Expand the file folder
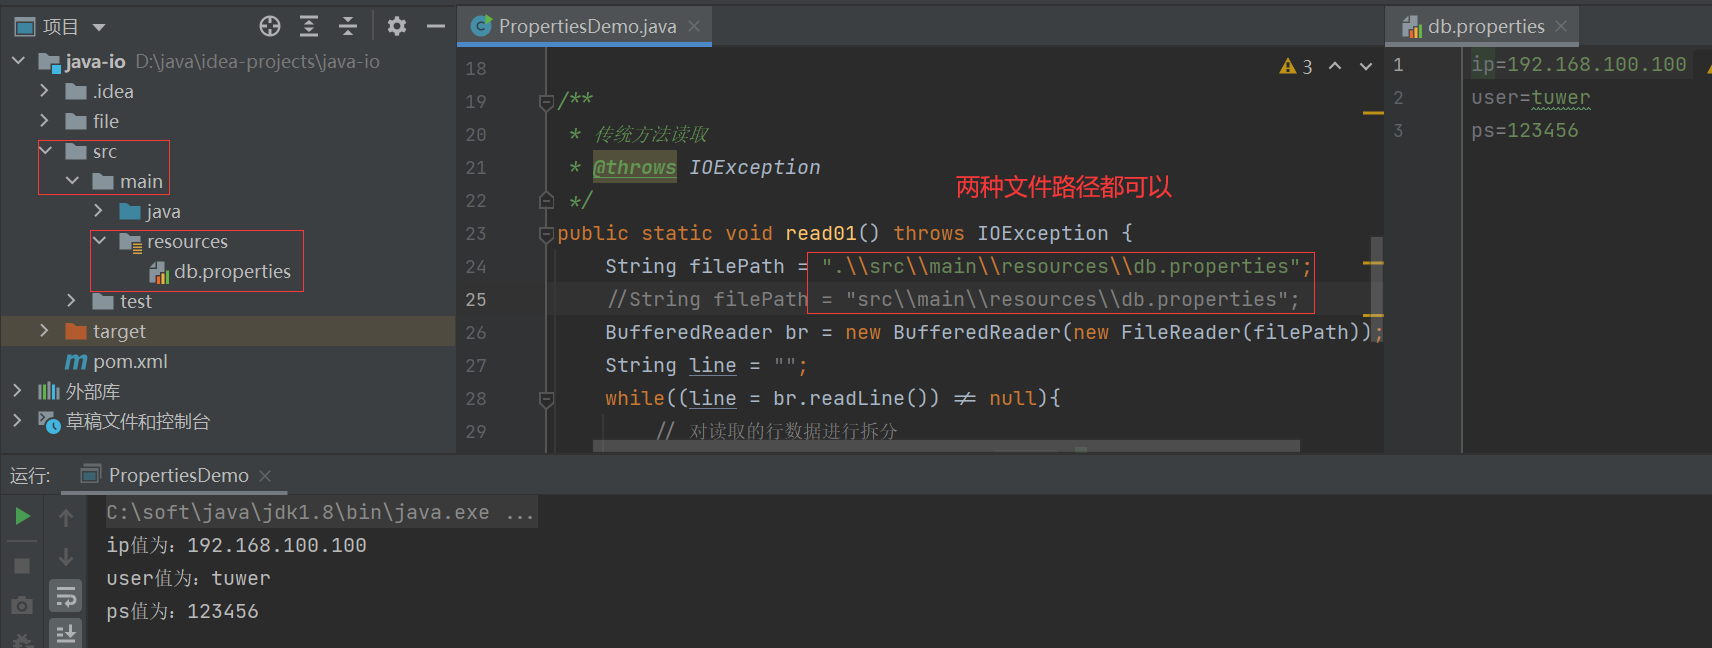1712x648 pixels. pos(44,121)
